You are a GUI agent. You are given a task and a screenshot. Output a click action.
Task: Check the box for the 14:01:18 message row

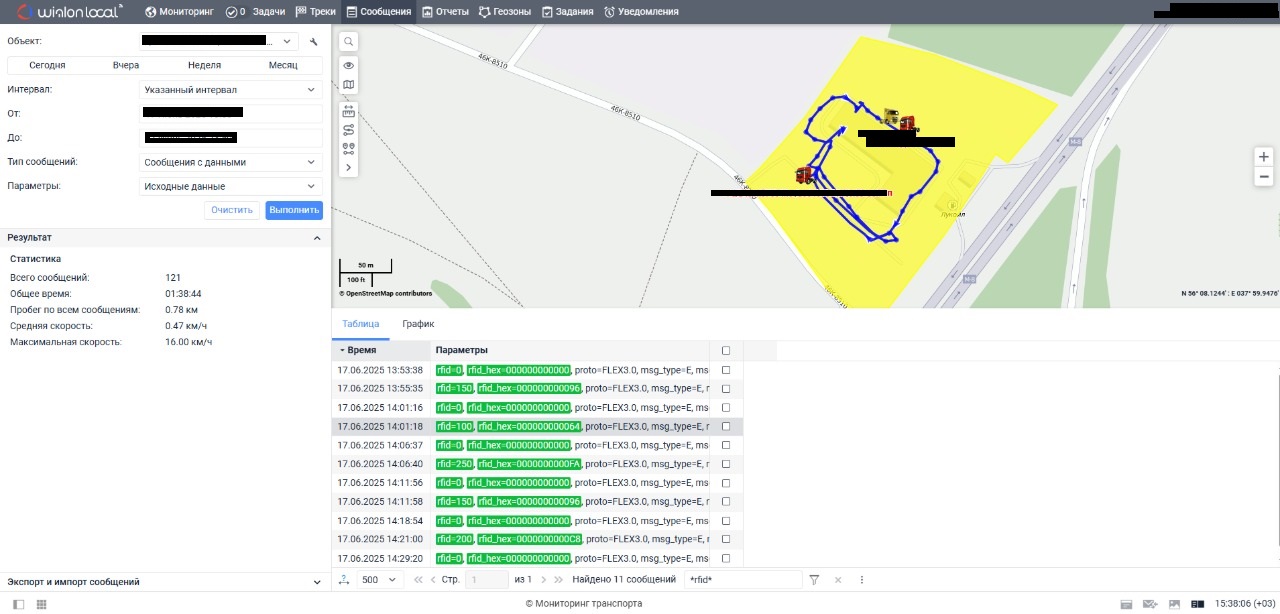click(726, 426)
